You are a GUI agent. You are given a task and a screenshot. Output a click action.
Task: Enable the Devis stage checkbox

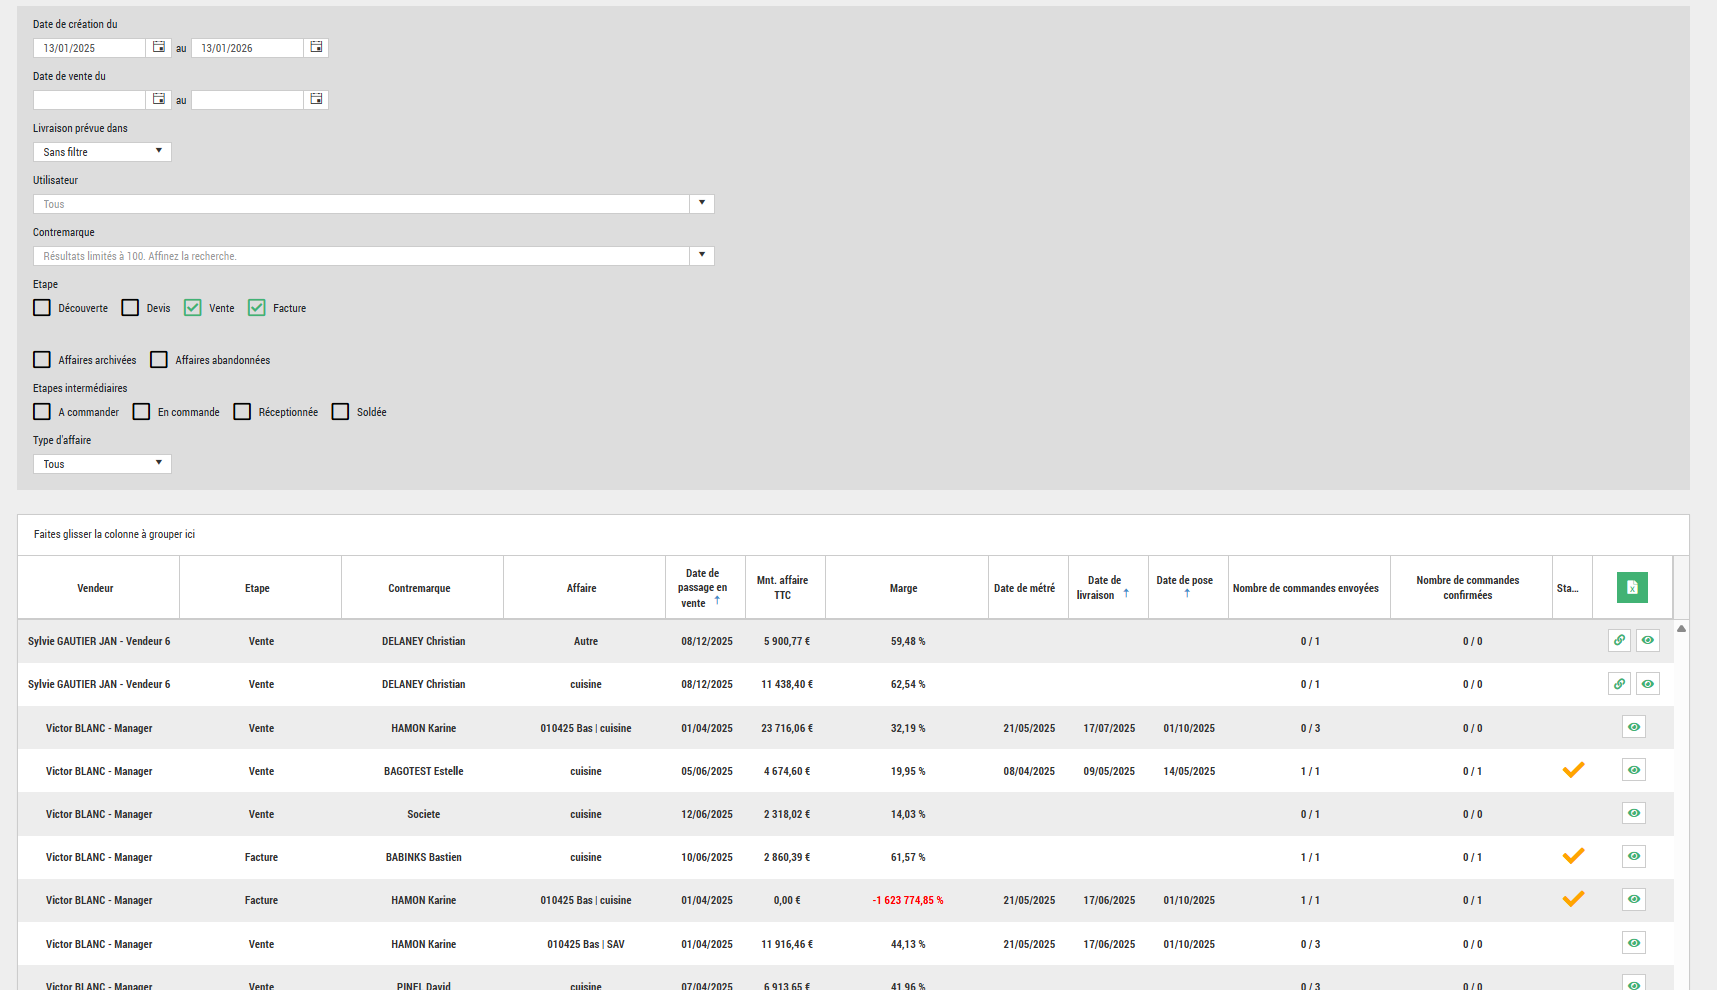pyautogui.click(x=130, y=308)
